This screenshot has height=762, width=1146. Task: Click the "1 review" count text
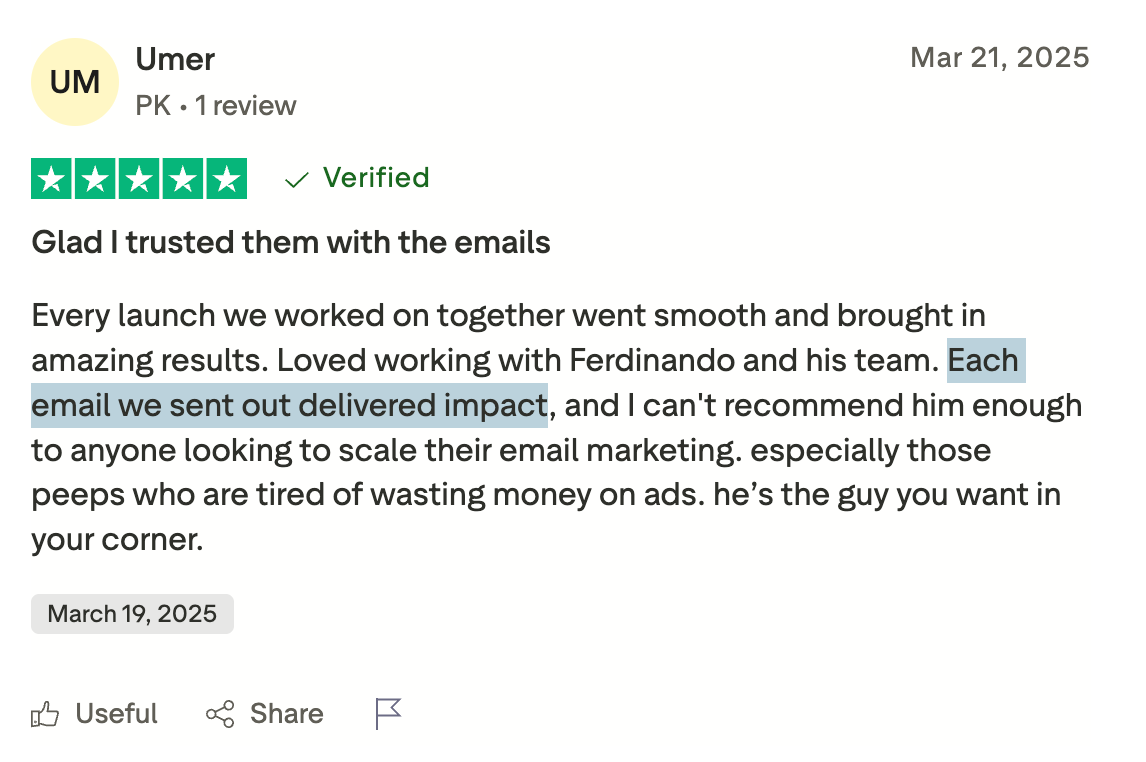(x=246, y=106)
